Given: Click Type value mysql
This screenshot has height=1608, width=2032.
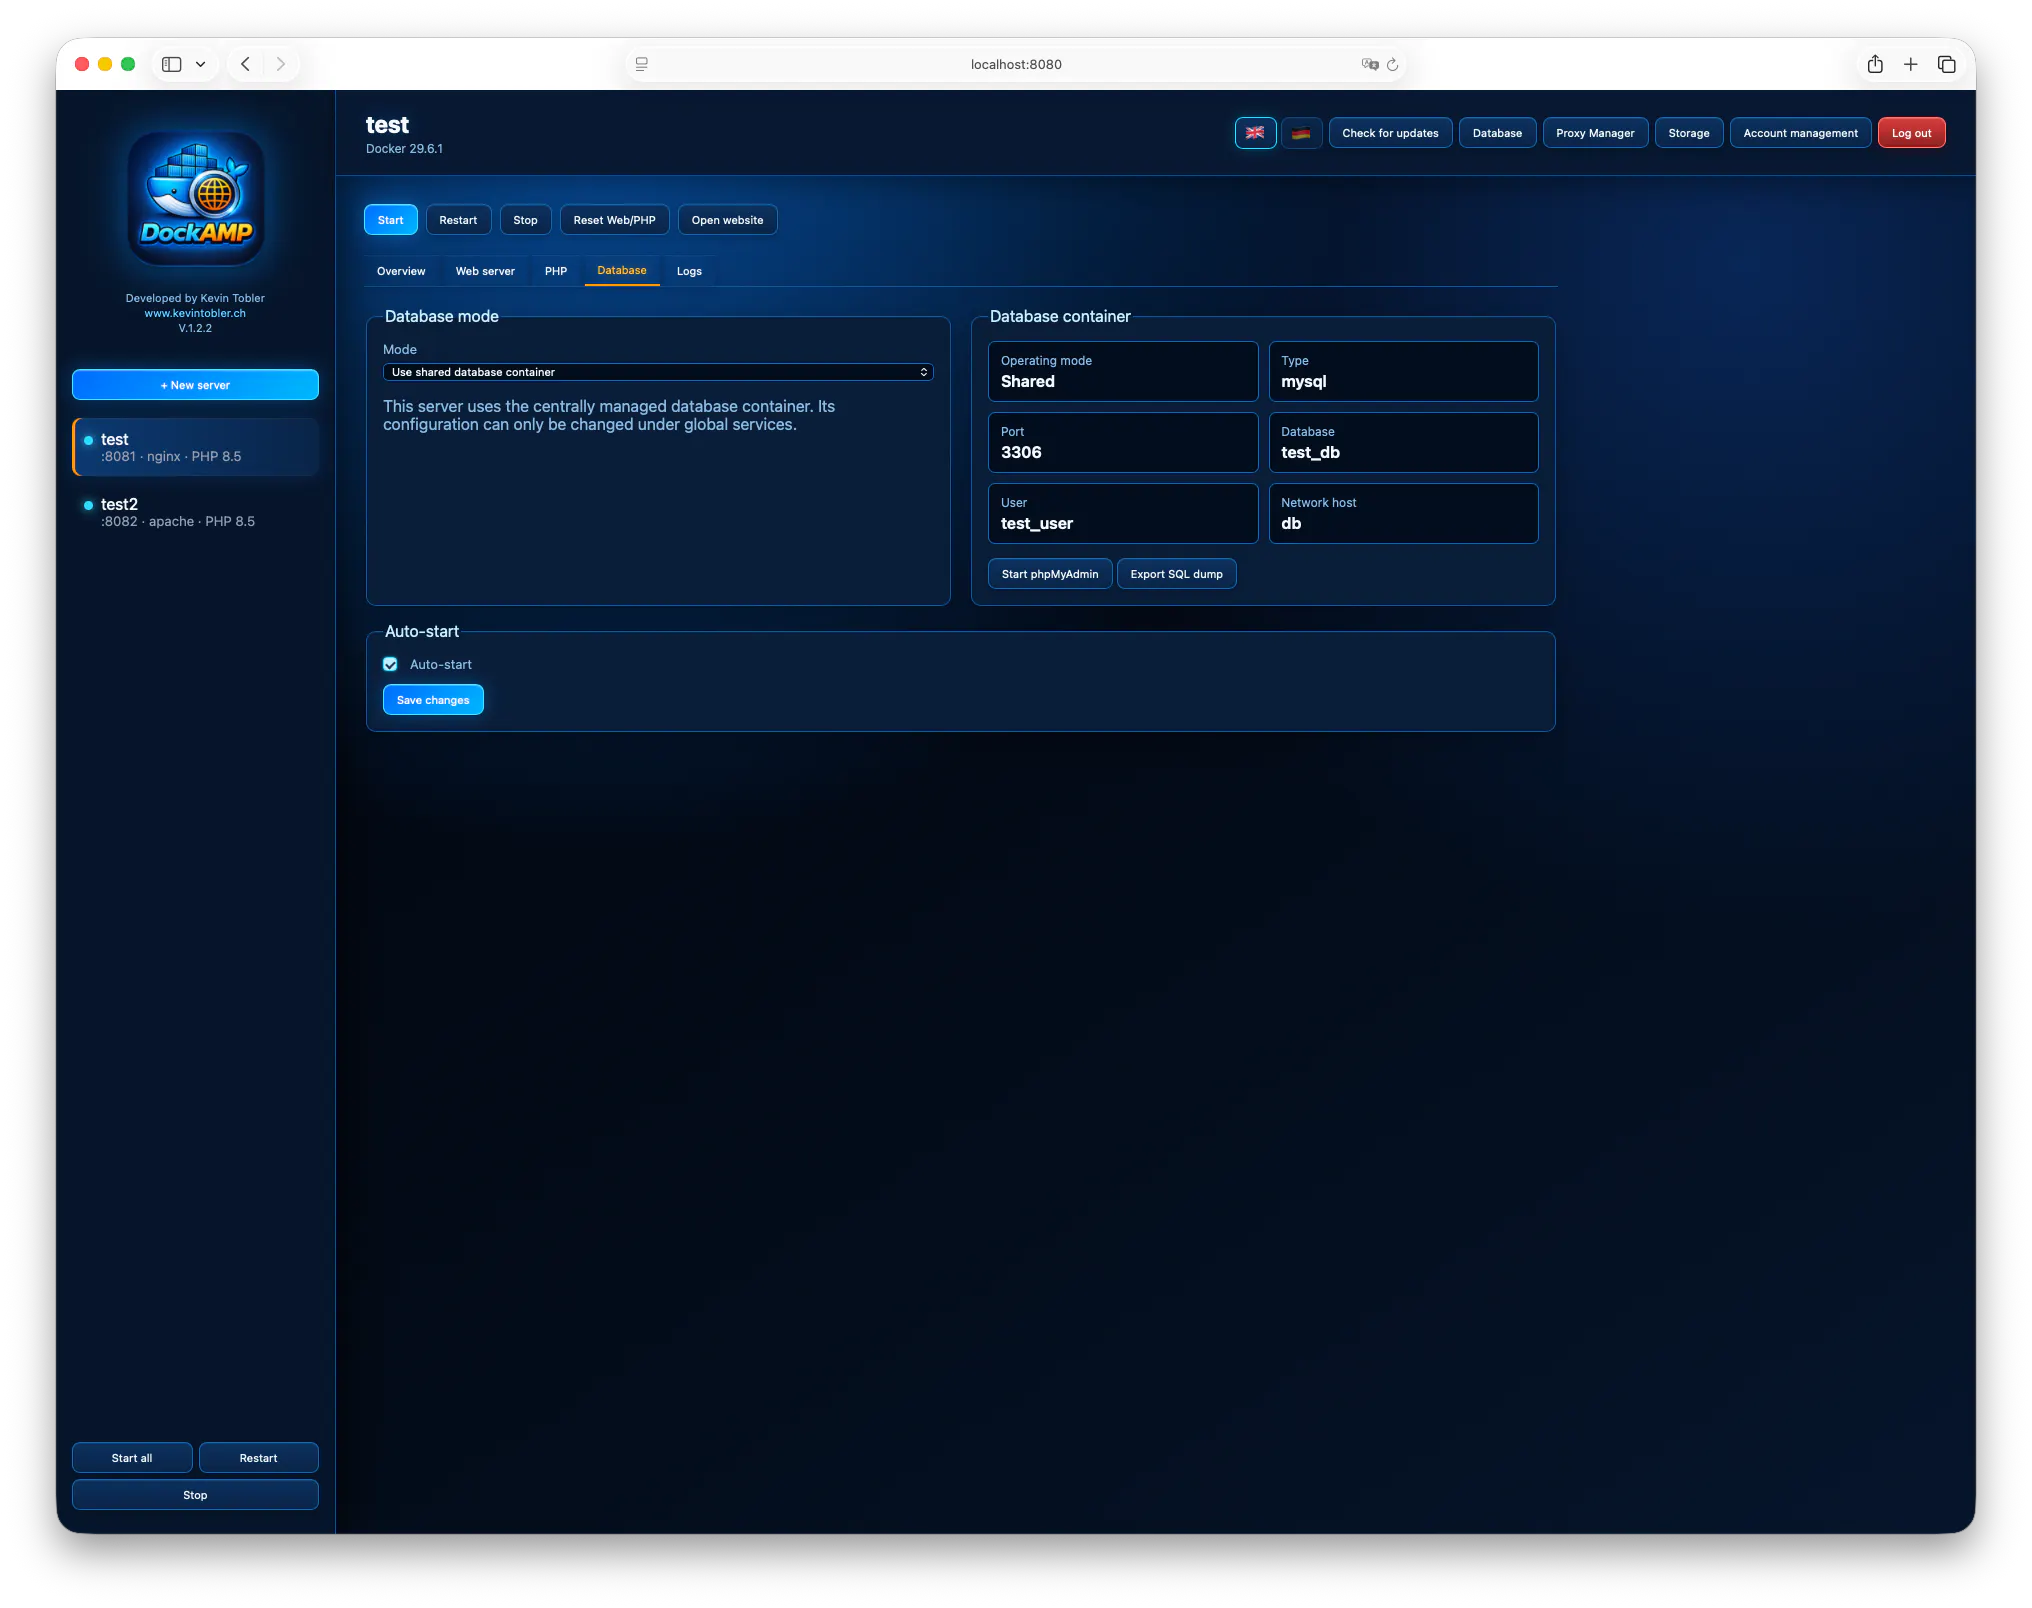Looking at the screenshot, I should click(x=1304, y=382).
